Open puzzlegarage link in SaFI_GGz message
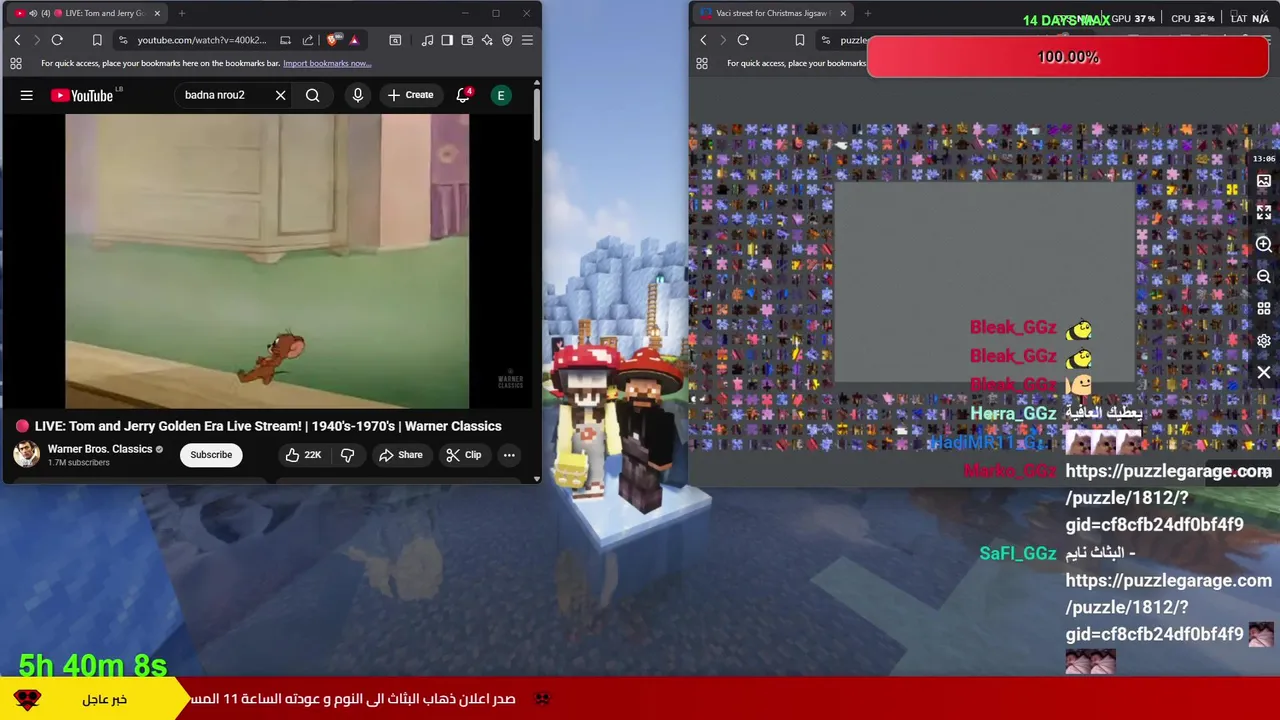The height and width of the screenshot is (720, 1280). click(1168, 607)
